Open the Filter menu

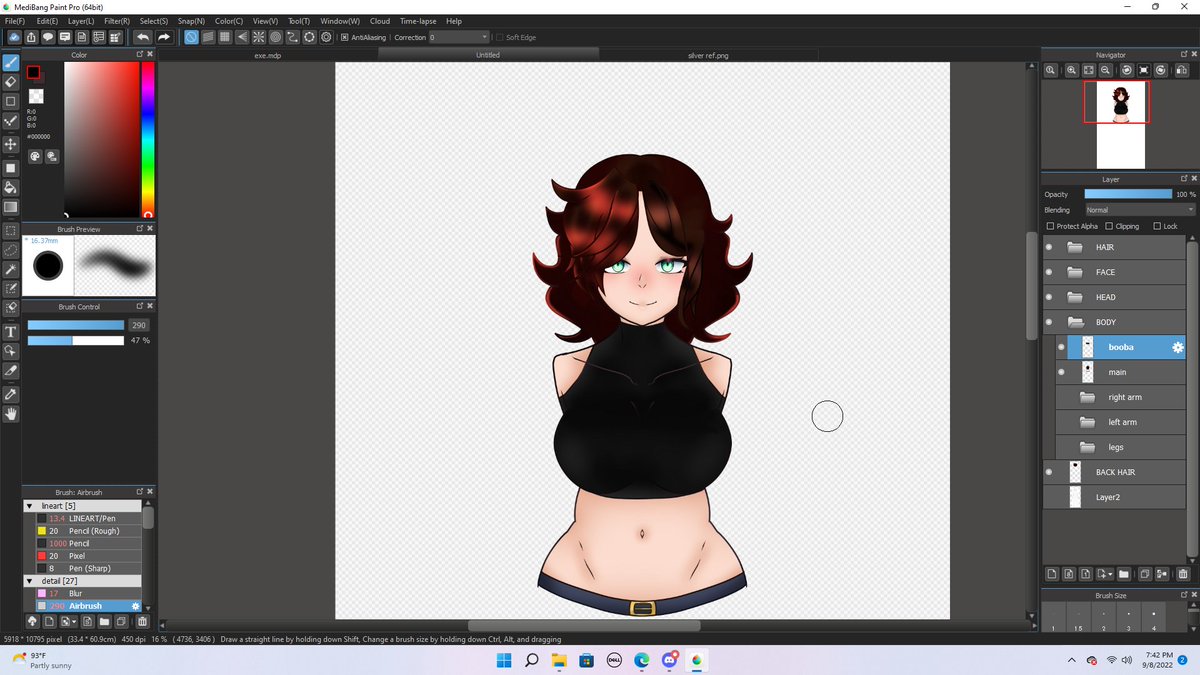coord(117,21)
